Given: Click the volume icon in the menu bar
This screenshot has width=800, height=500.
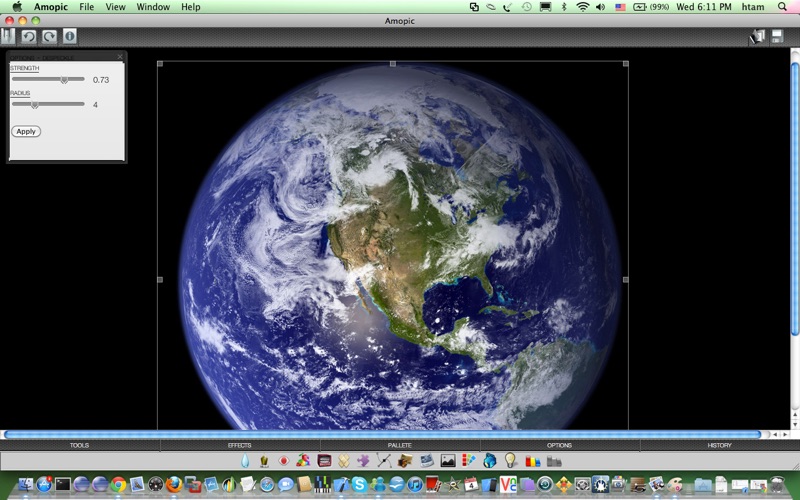Looking at the screenshot, I should tap(601, 7).
